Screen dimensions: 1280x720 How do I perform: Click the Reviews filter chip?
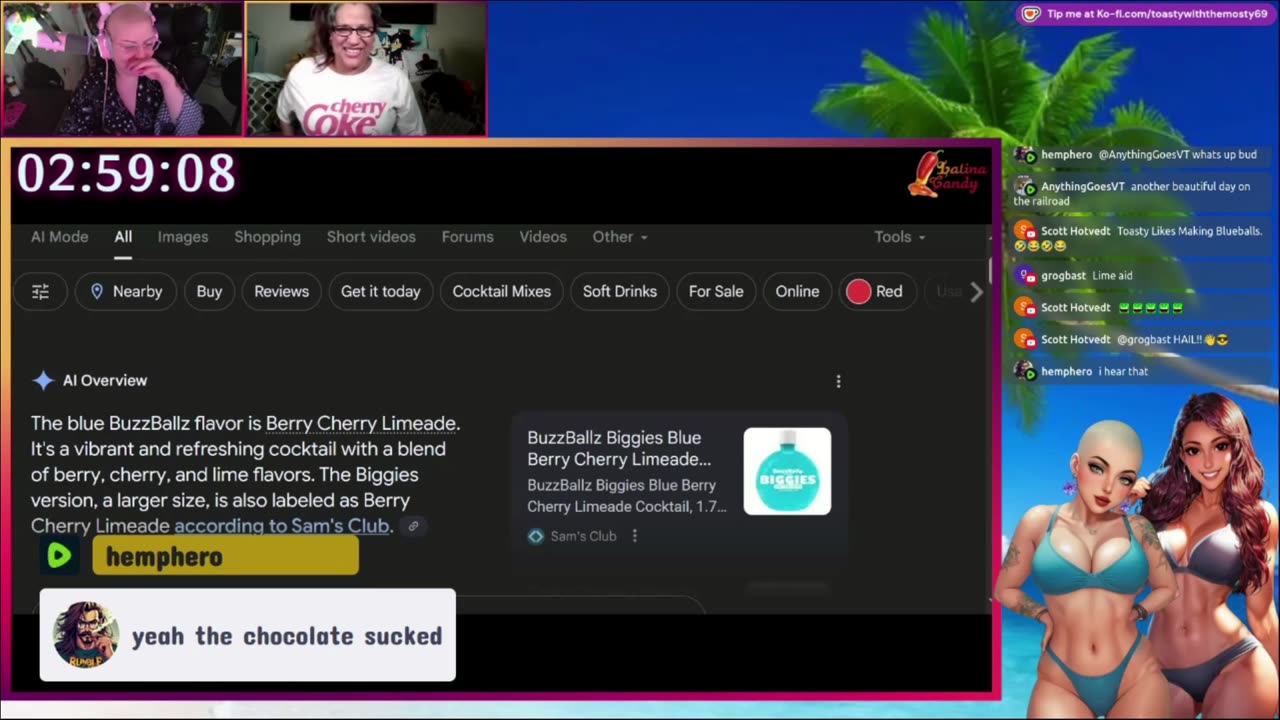pos(281,292)
